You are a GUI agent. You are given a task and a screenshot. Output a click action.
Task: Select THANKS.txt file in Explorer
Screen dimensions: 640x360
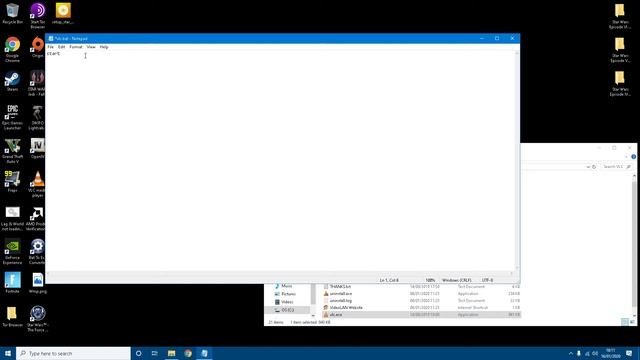(422, 287)
